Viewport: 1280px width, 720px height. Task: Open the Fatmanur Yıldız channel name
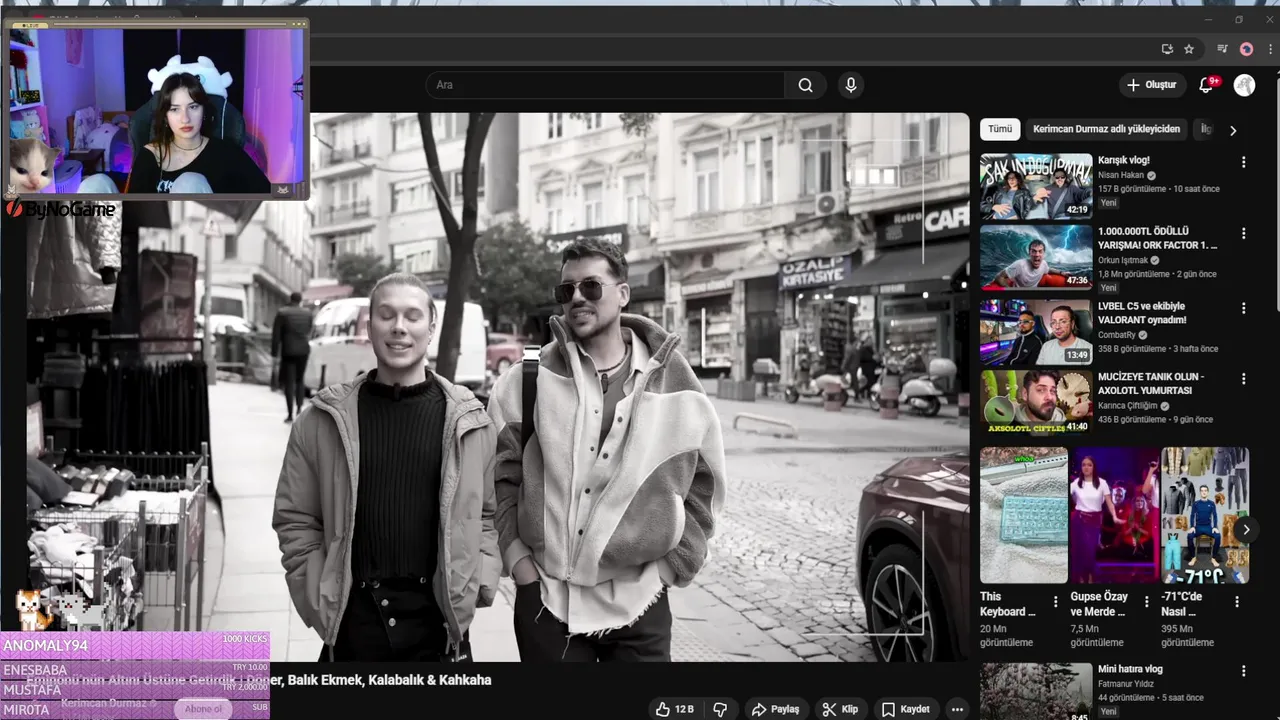coord(1126,684)
